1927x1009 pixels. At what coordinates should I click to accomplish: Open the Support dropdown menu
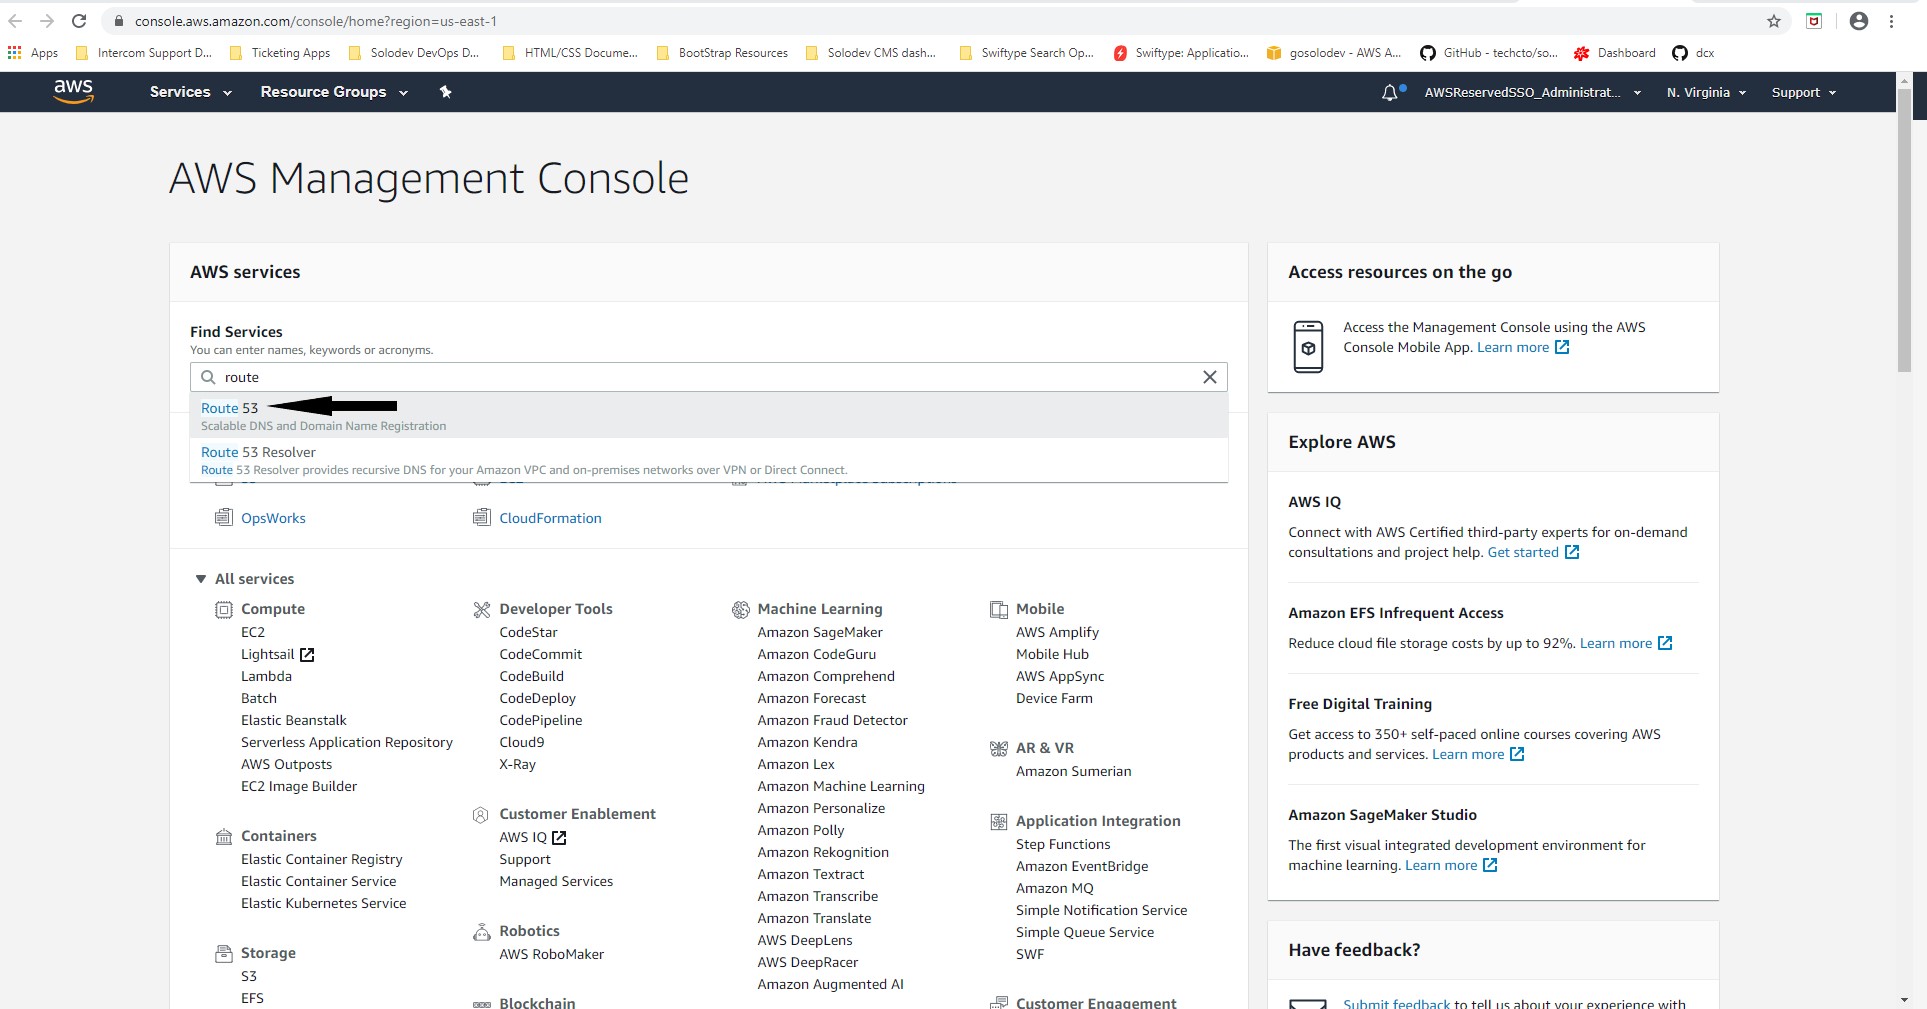[x=1804, y=92]
